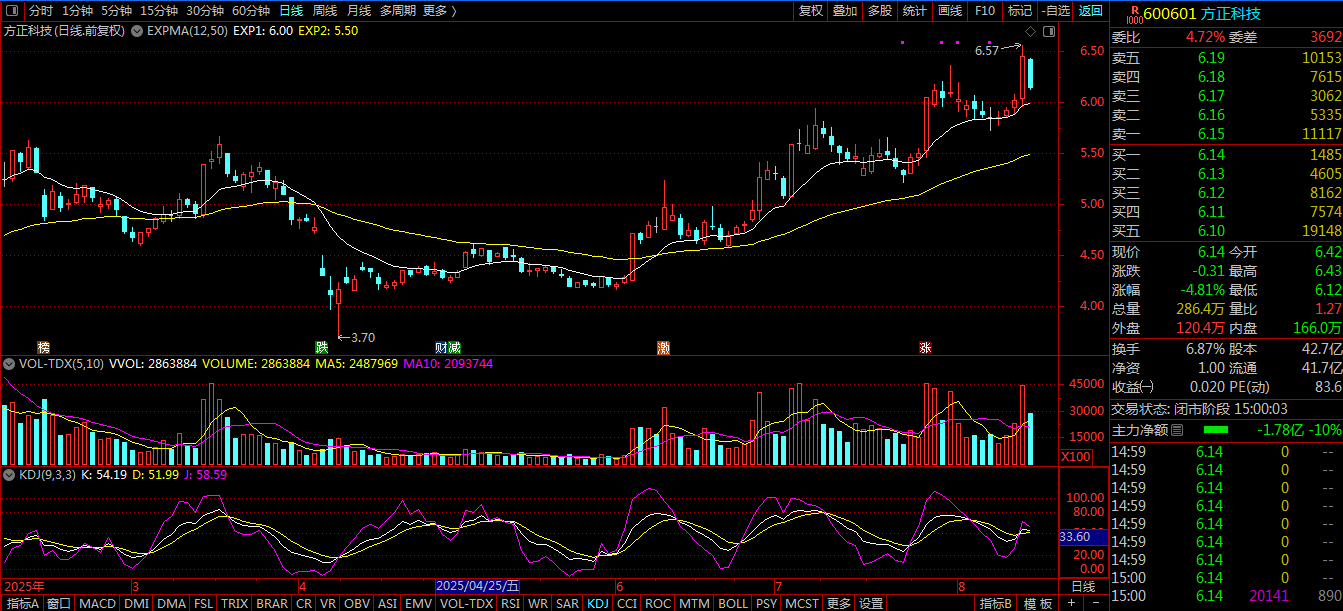Select the 周线 weekly period tab

[324, 11]
